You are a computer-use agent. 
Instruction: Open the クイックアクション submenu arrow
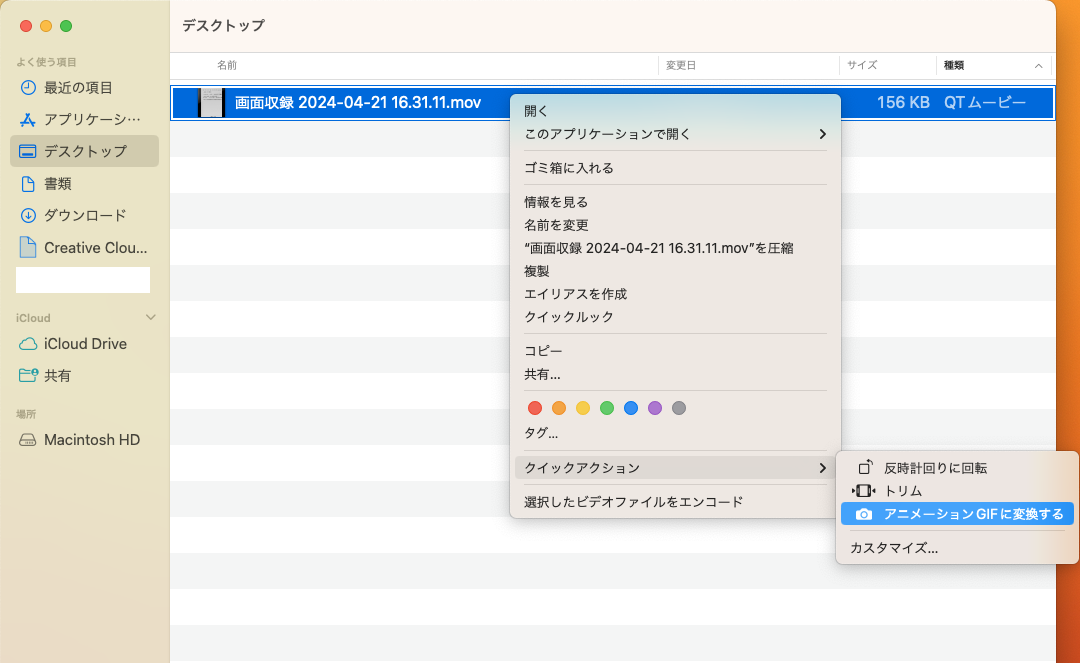(x=823, y=467)
